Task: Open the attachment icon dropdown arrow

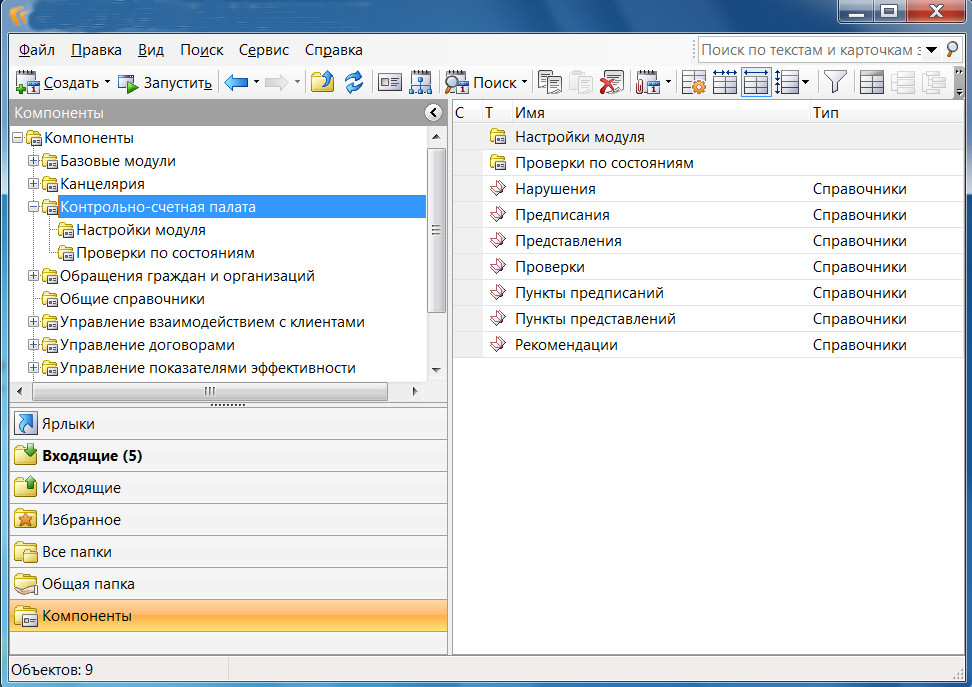Action: [x=668, y=82]
